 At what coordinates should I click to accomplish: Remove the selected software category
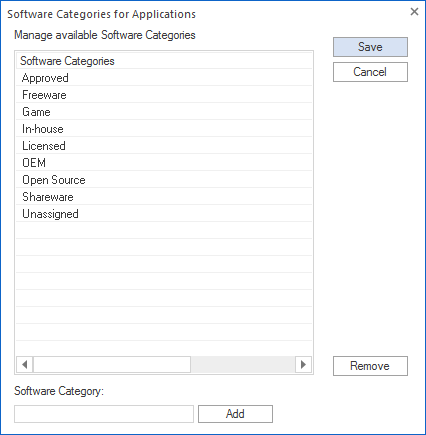pos(370,366)
